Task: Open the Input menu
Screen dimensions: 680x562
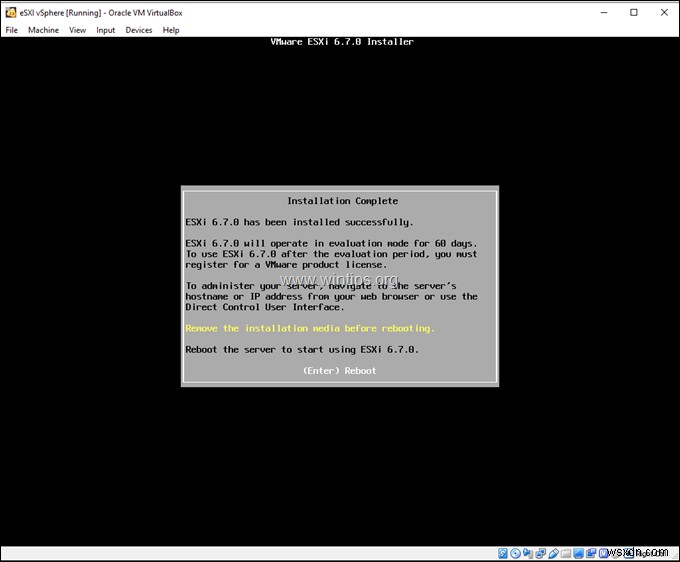Action: pos(105,30)
